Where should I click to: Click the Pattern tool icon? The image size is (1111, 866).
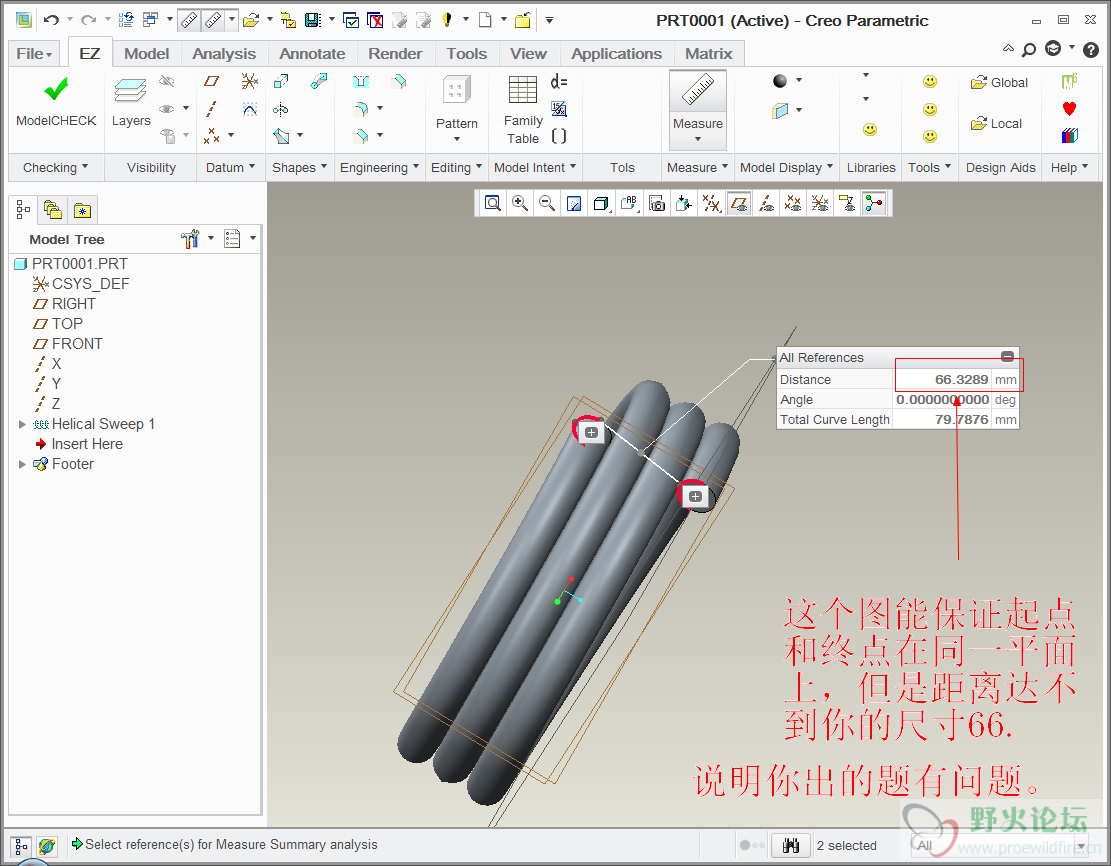[x=456, y=91]
